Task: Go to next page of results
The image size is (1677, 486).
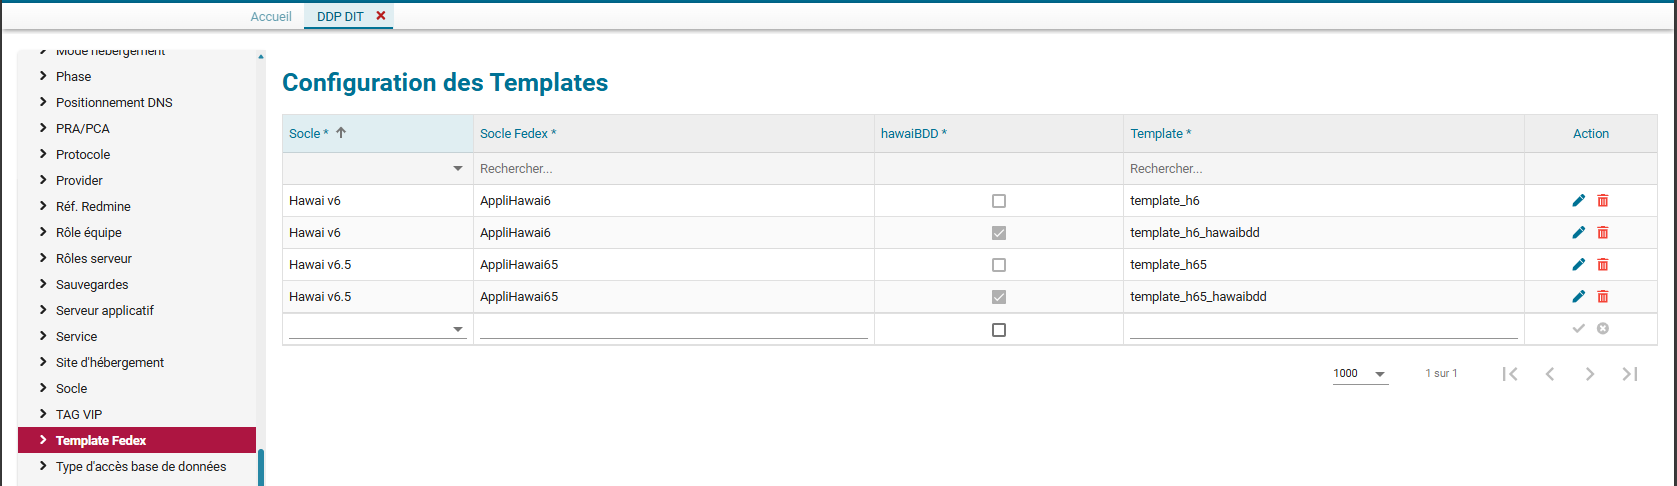Action: tap(1589, 374)
